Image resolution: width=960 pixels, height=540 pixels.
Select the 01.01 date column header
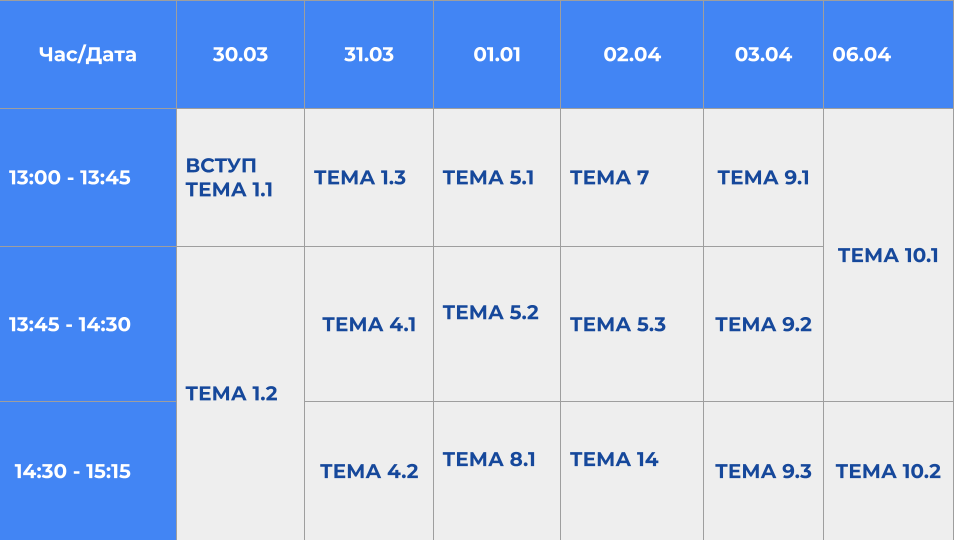tap(497, 55)
